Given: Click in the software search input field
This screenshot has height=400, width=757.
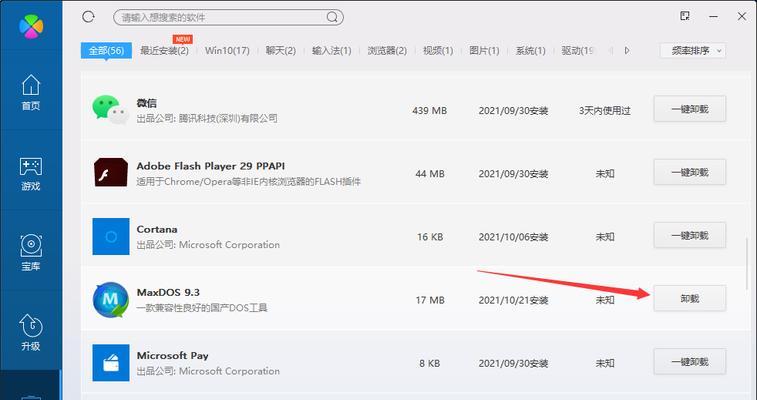Looking at the screenshot, I should coord(228,17).
